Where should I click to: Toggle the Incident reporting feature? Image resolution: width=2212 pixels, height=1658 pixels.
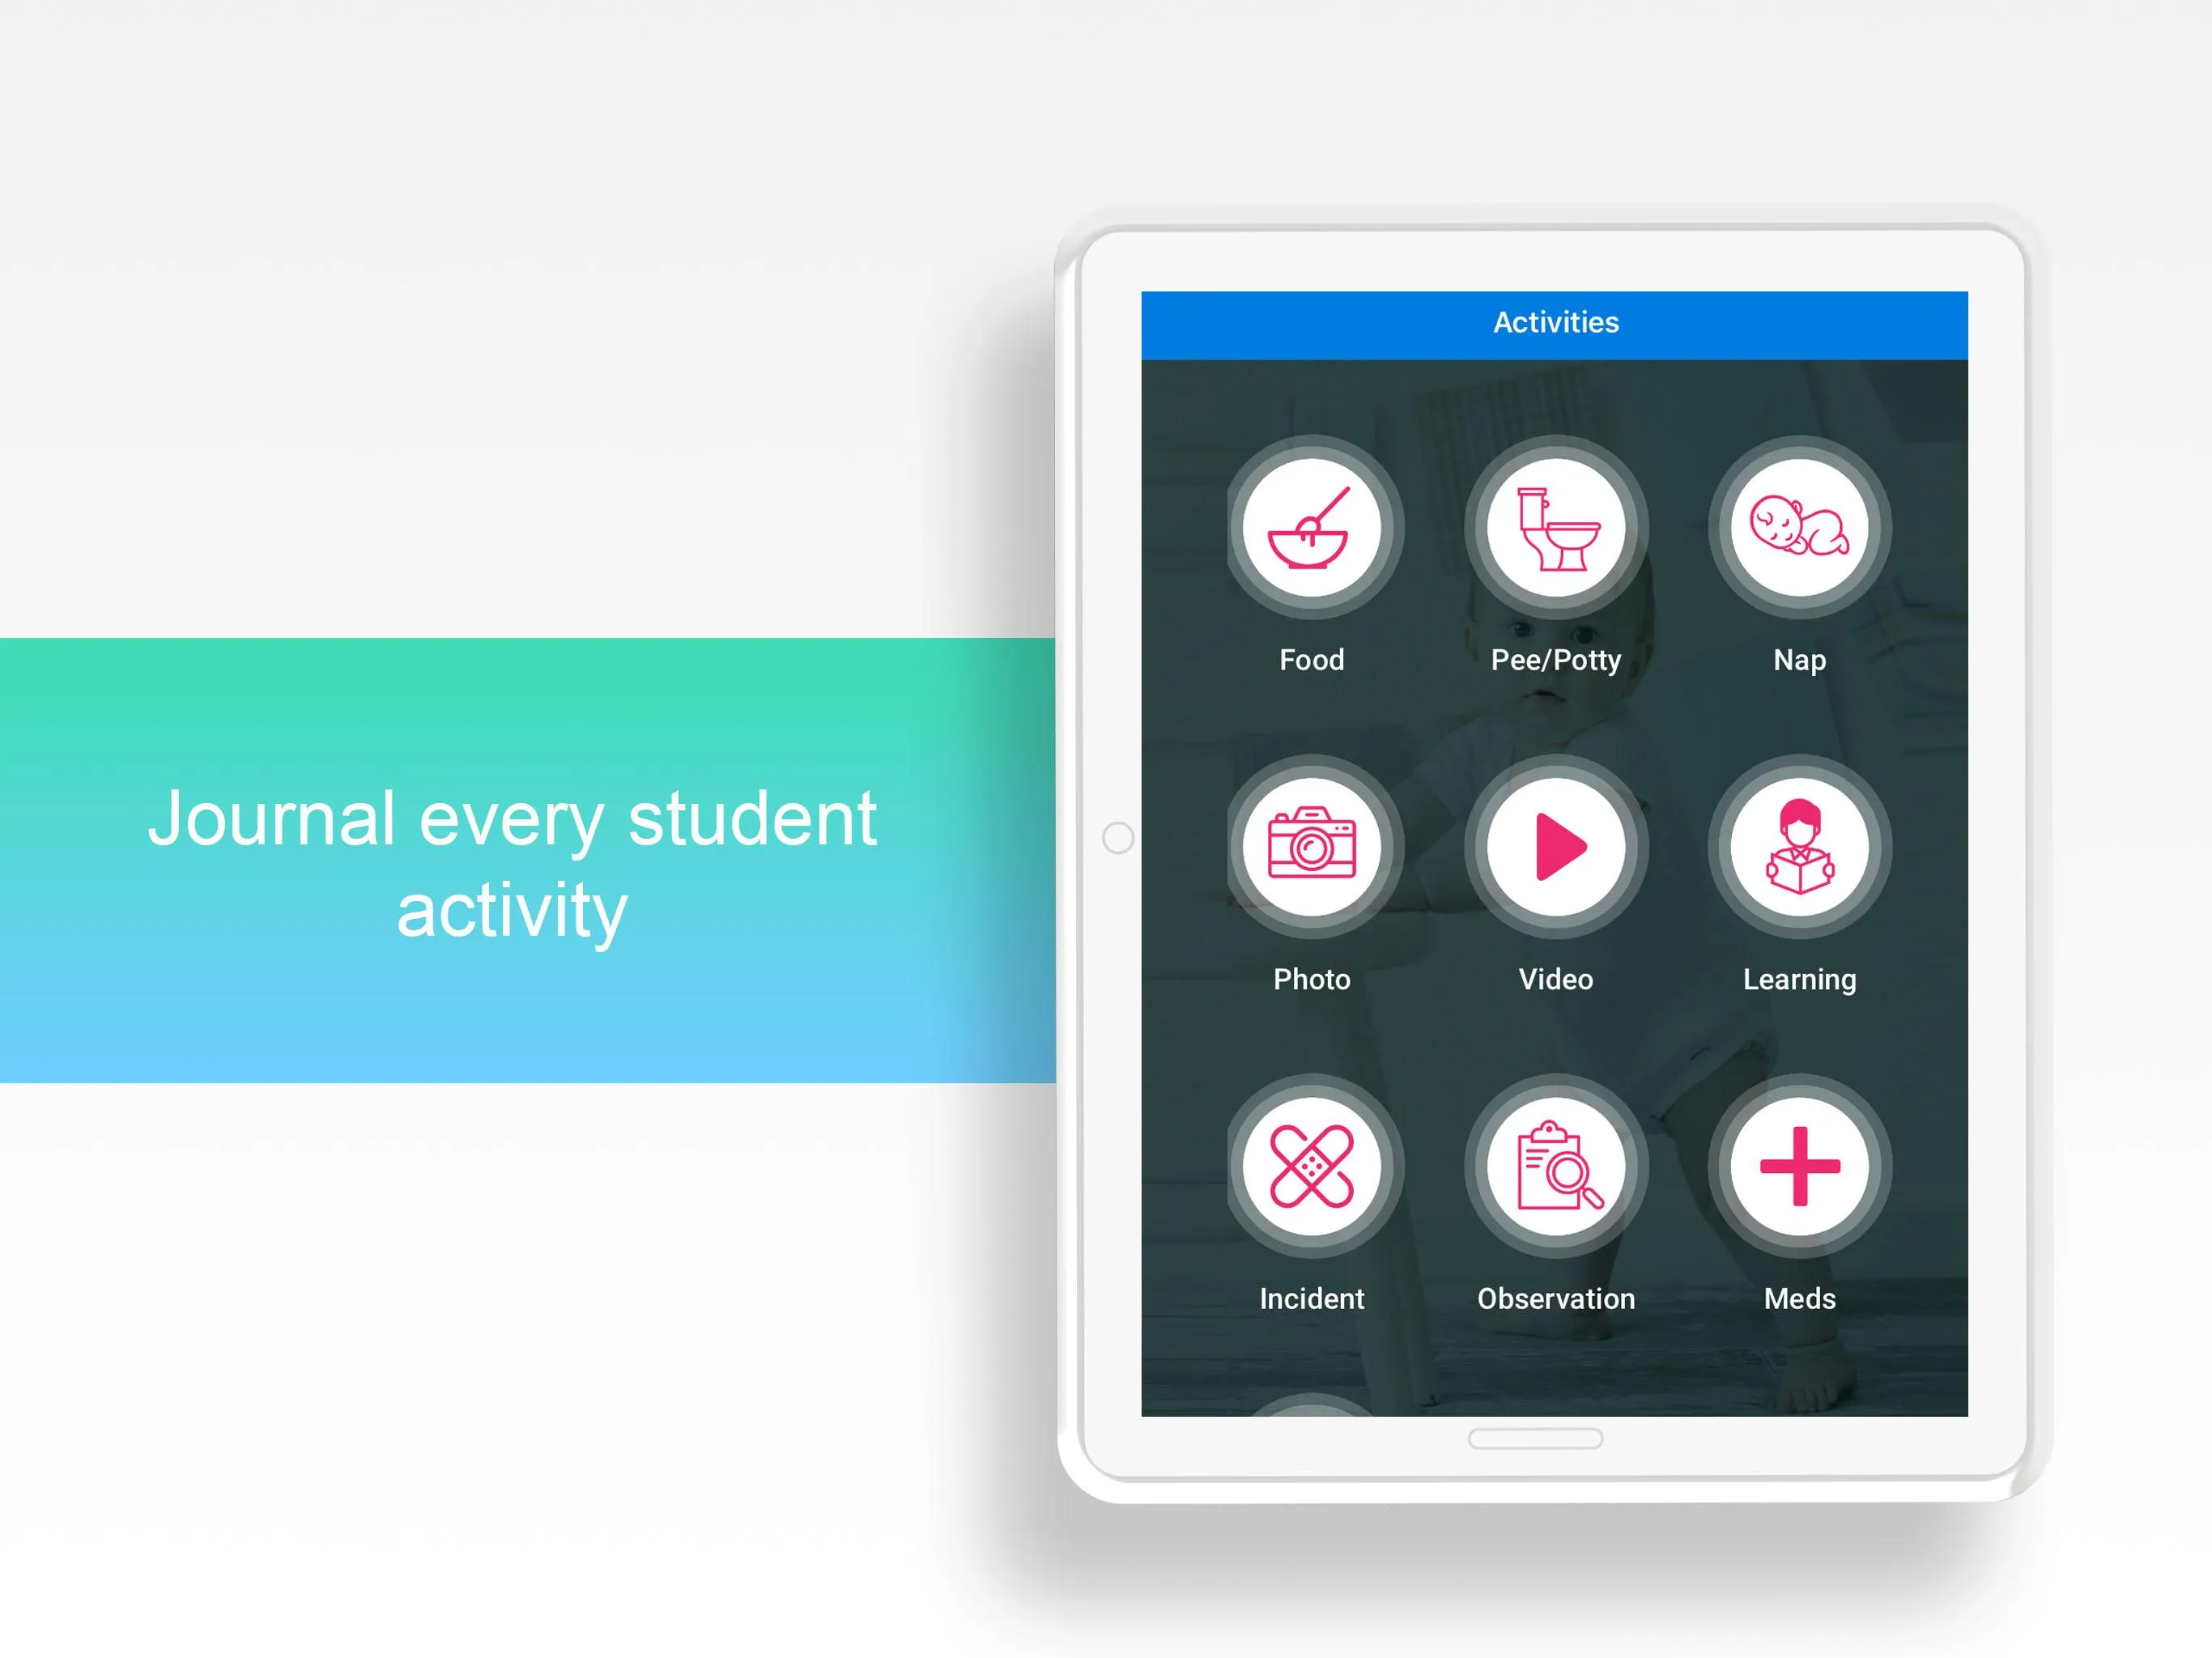1312,1168
